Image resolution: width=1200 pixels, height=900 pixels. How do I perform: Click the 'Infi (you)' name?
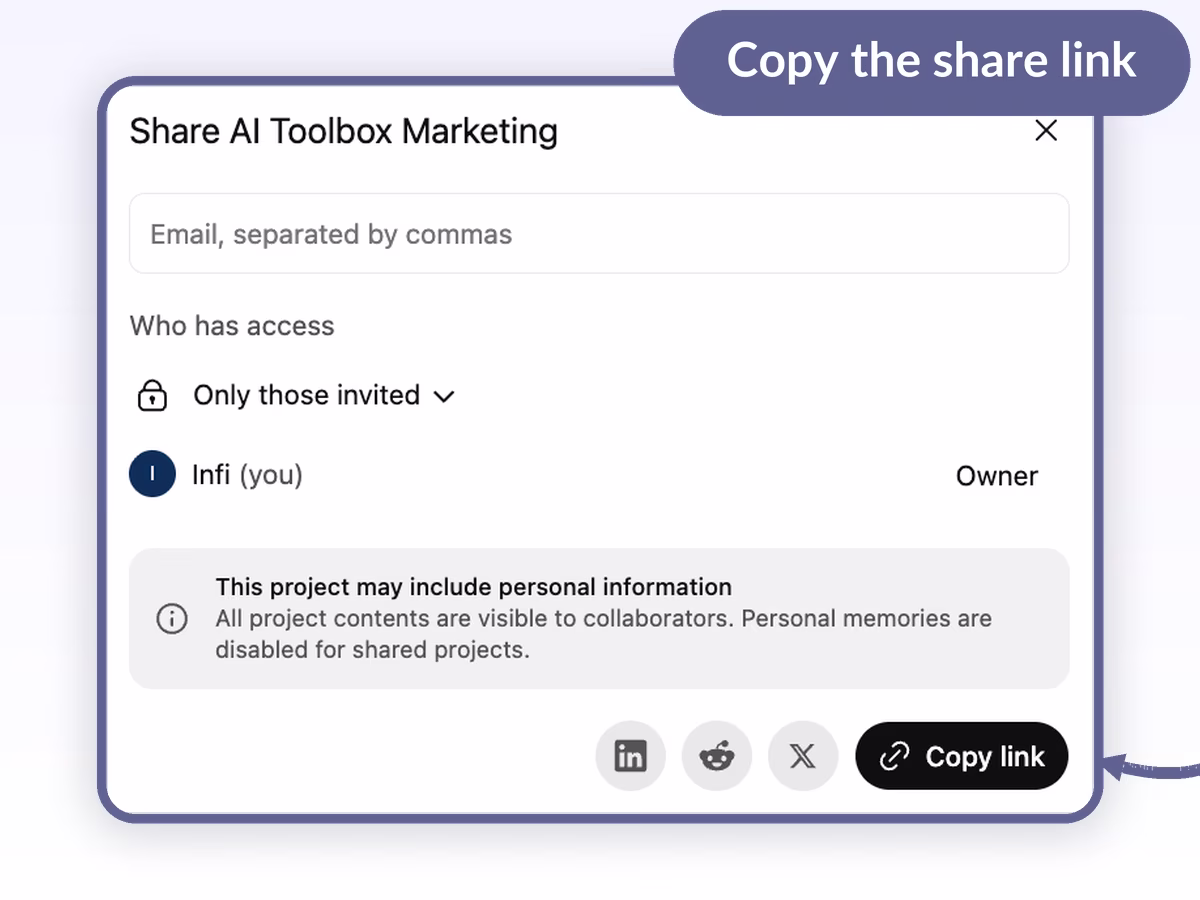(x=247, y=475)
